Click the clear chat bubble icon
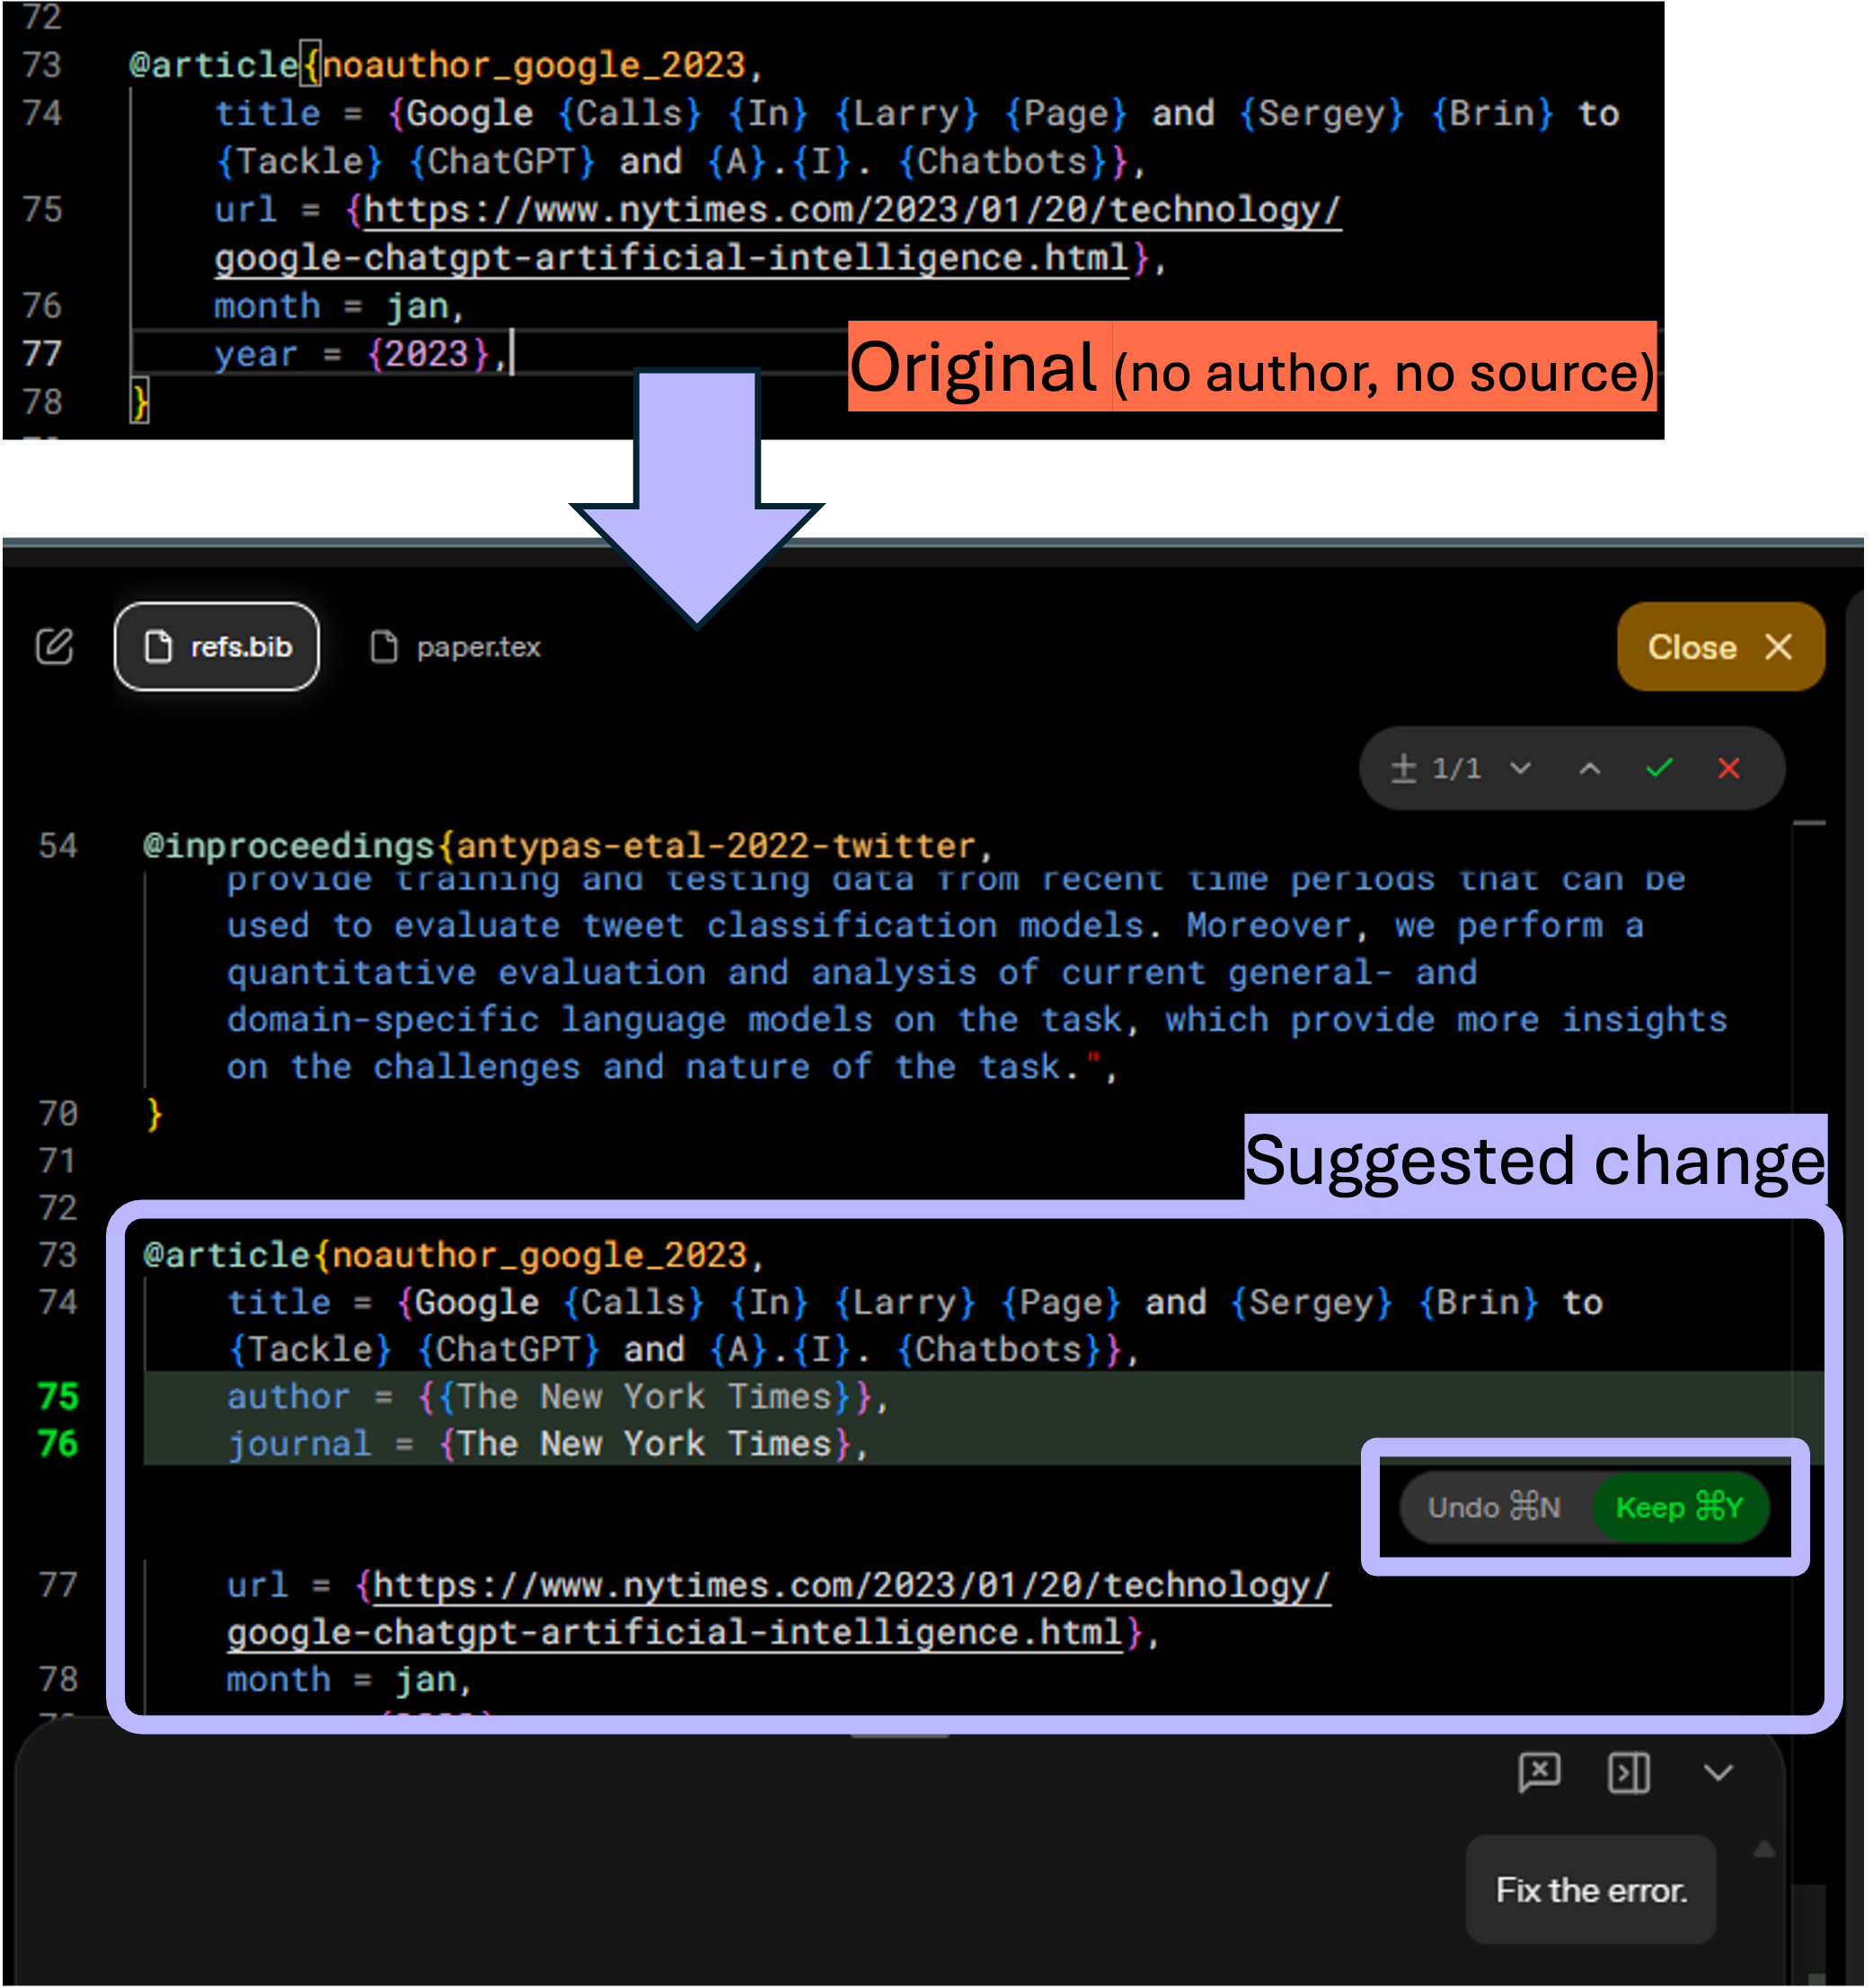 pyautogui.click(x=1539, y=1773)
